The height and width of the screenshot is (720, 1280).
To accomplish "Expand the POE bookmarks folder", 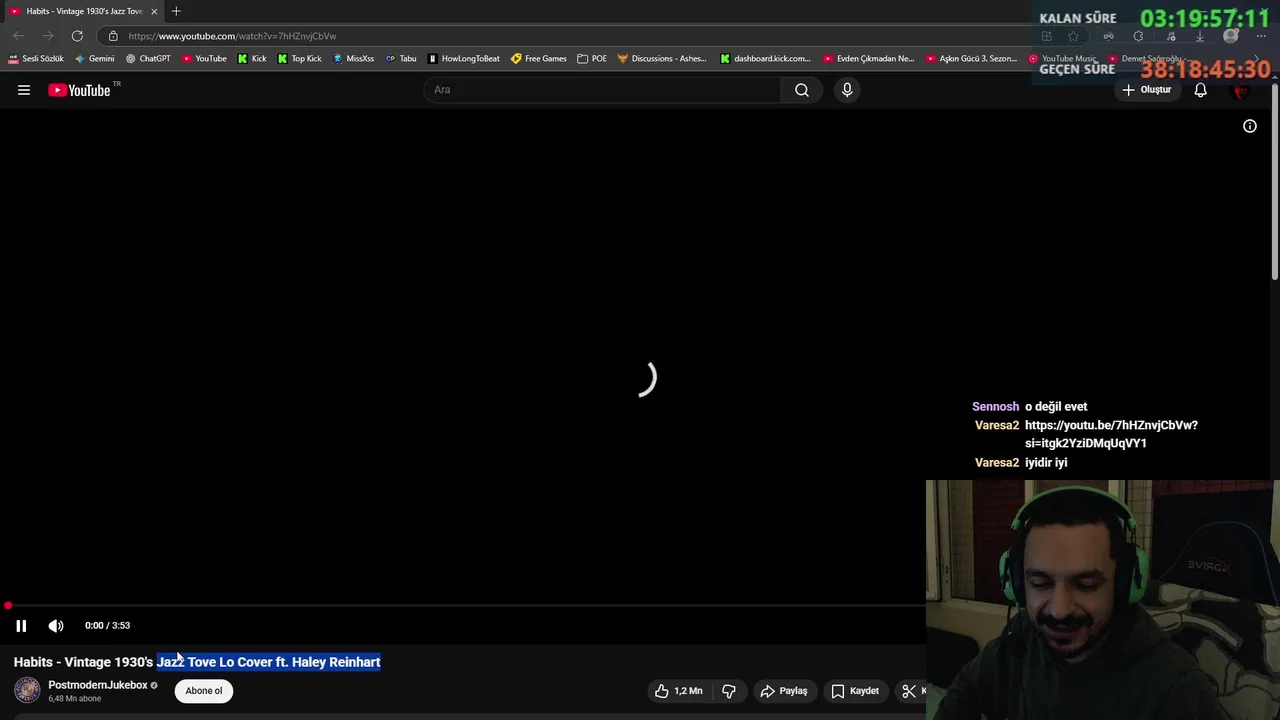I will (x=592, y=59).
